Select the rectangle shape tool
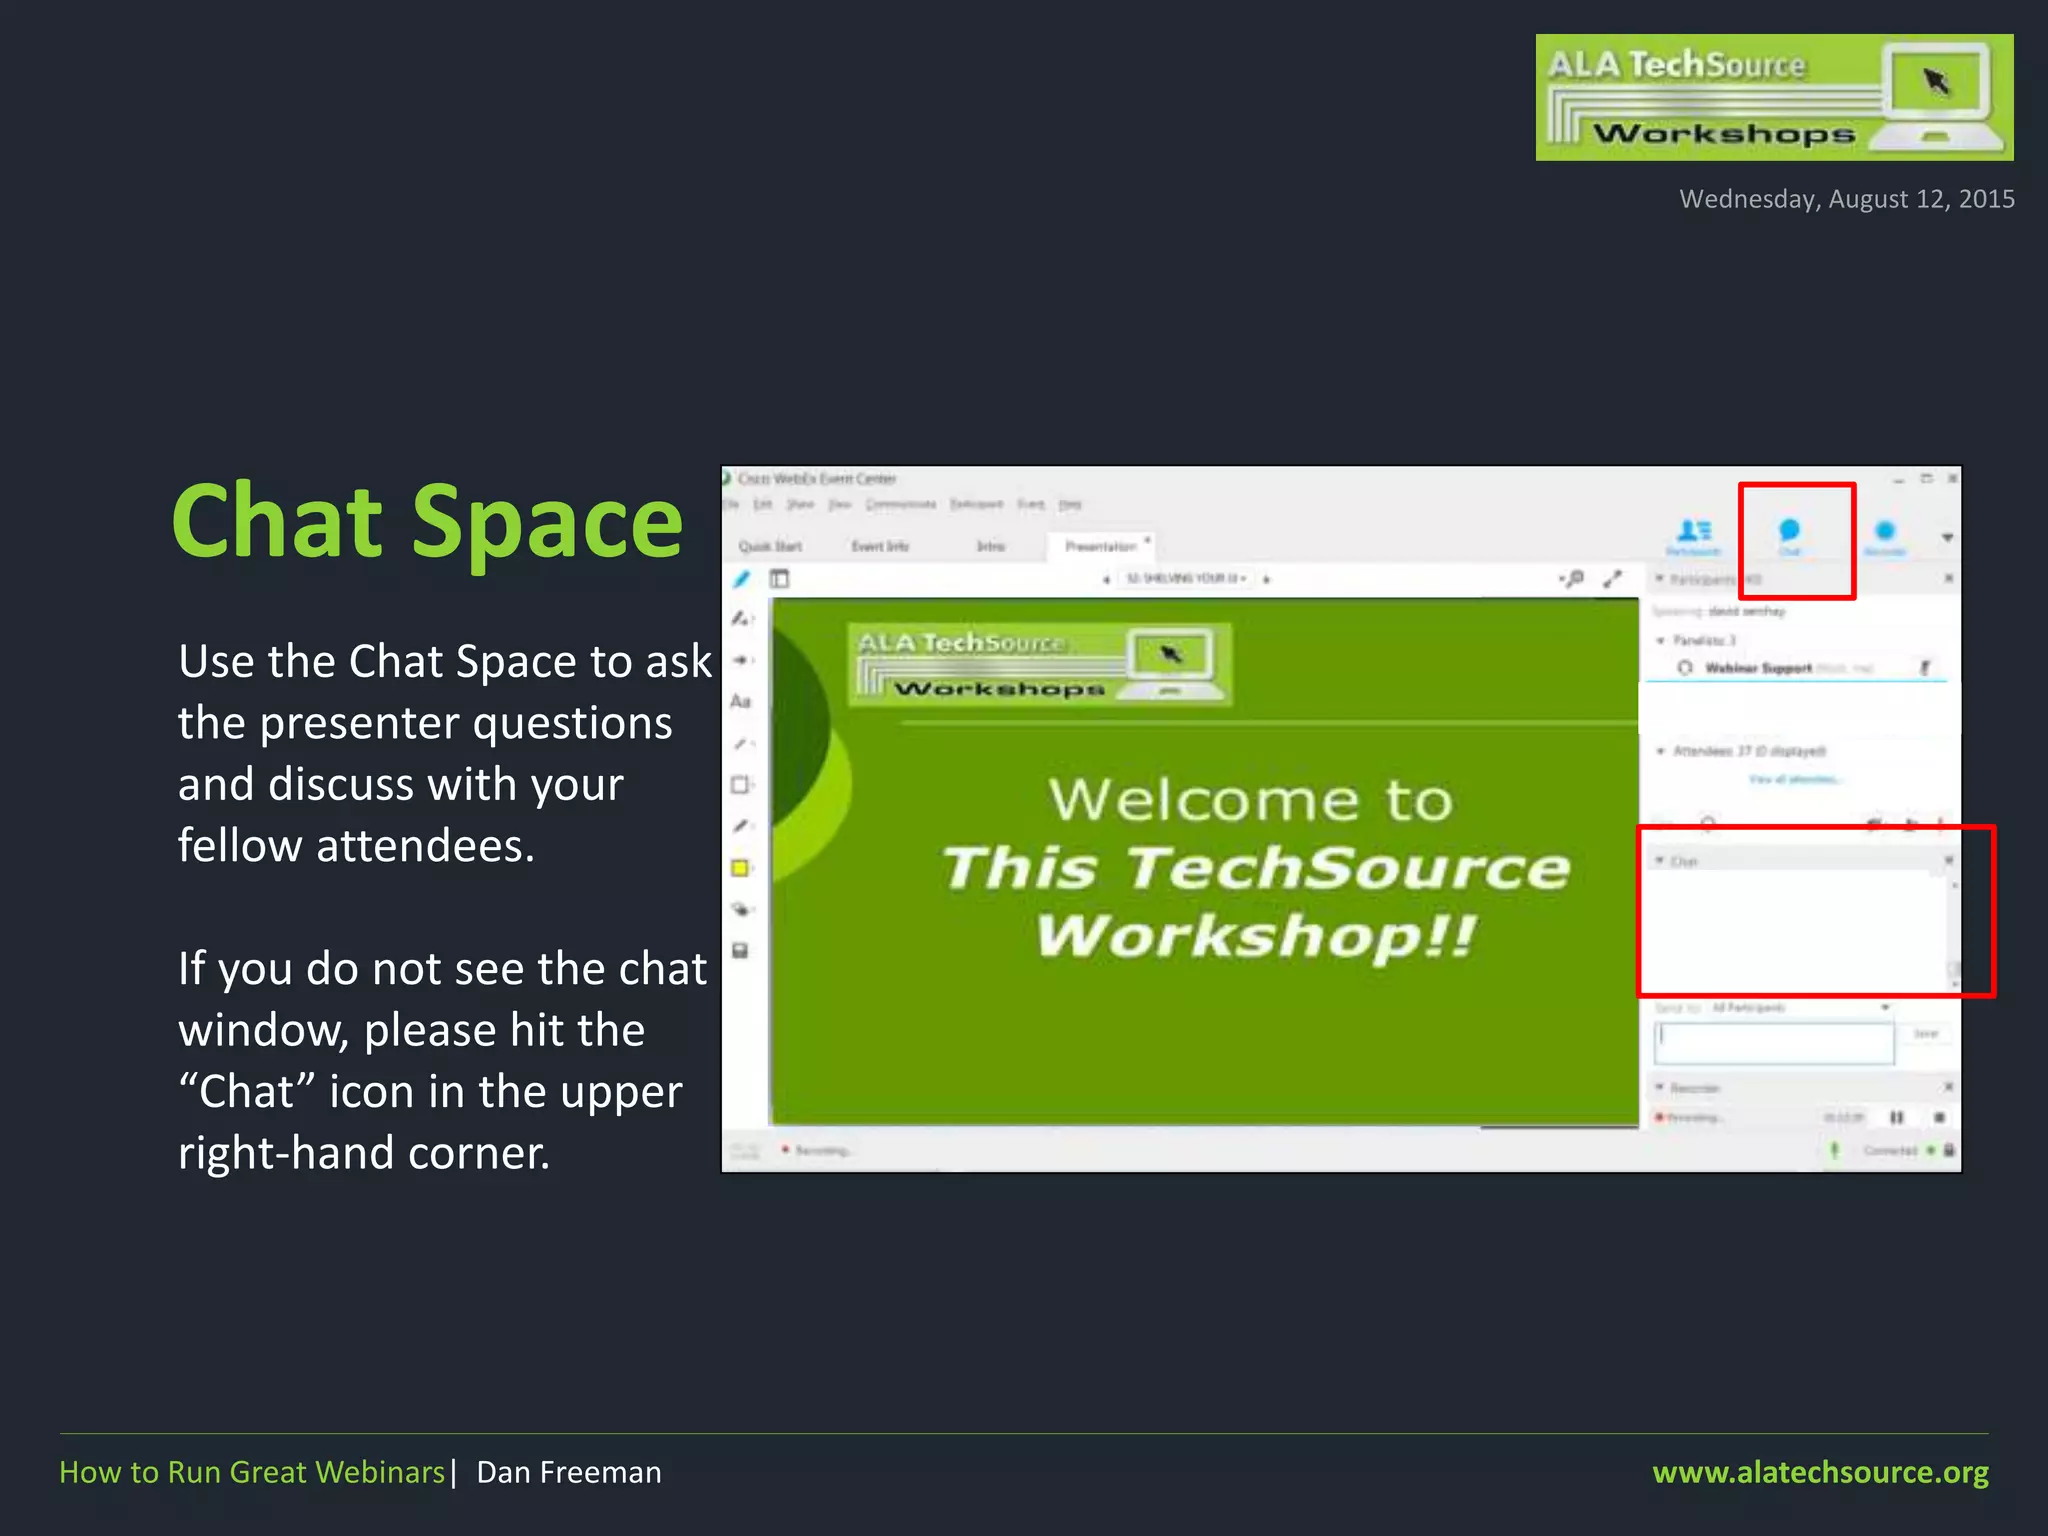This screenshot has height=1536, width=2048. click(x=741, y=784)
